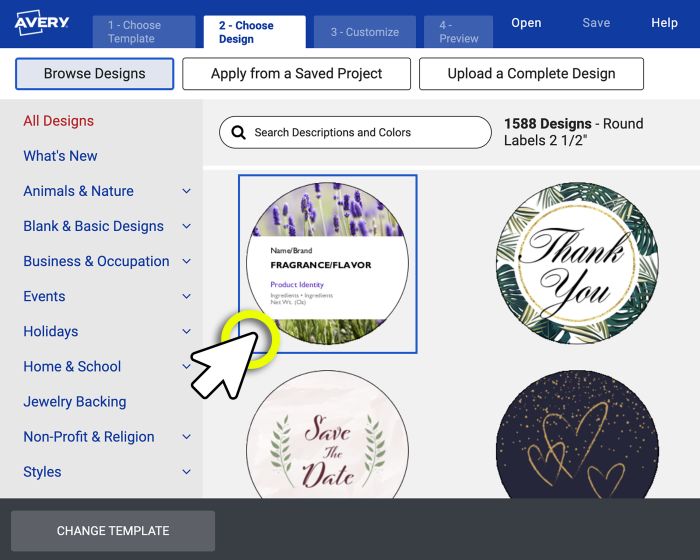Open the Help menu

pos(664,23)
